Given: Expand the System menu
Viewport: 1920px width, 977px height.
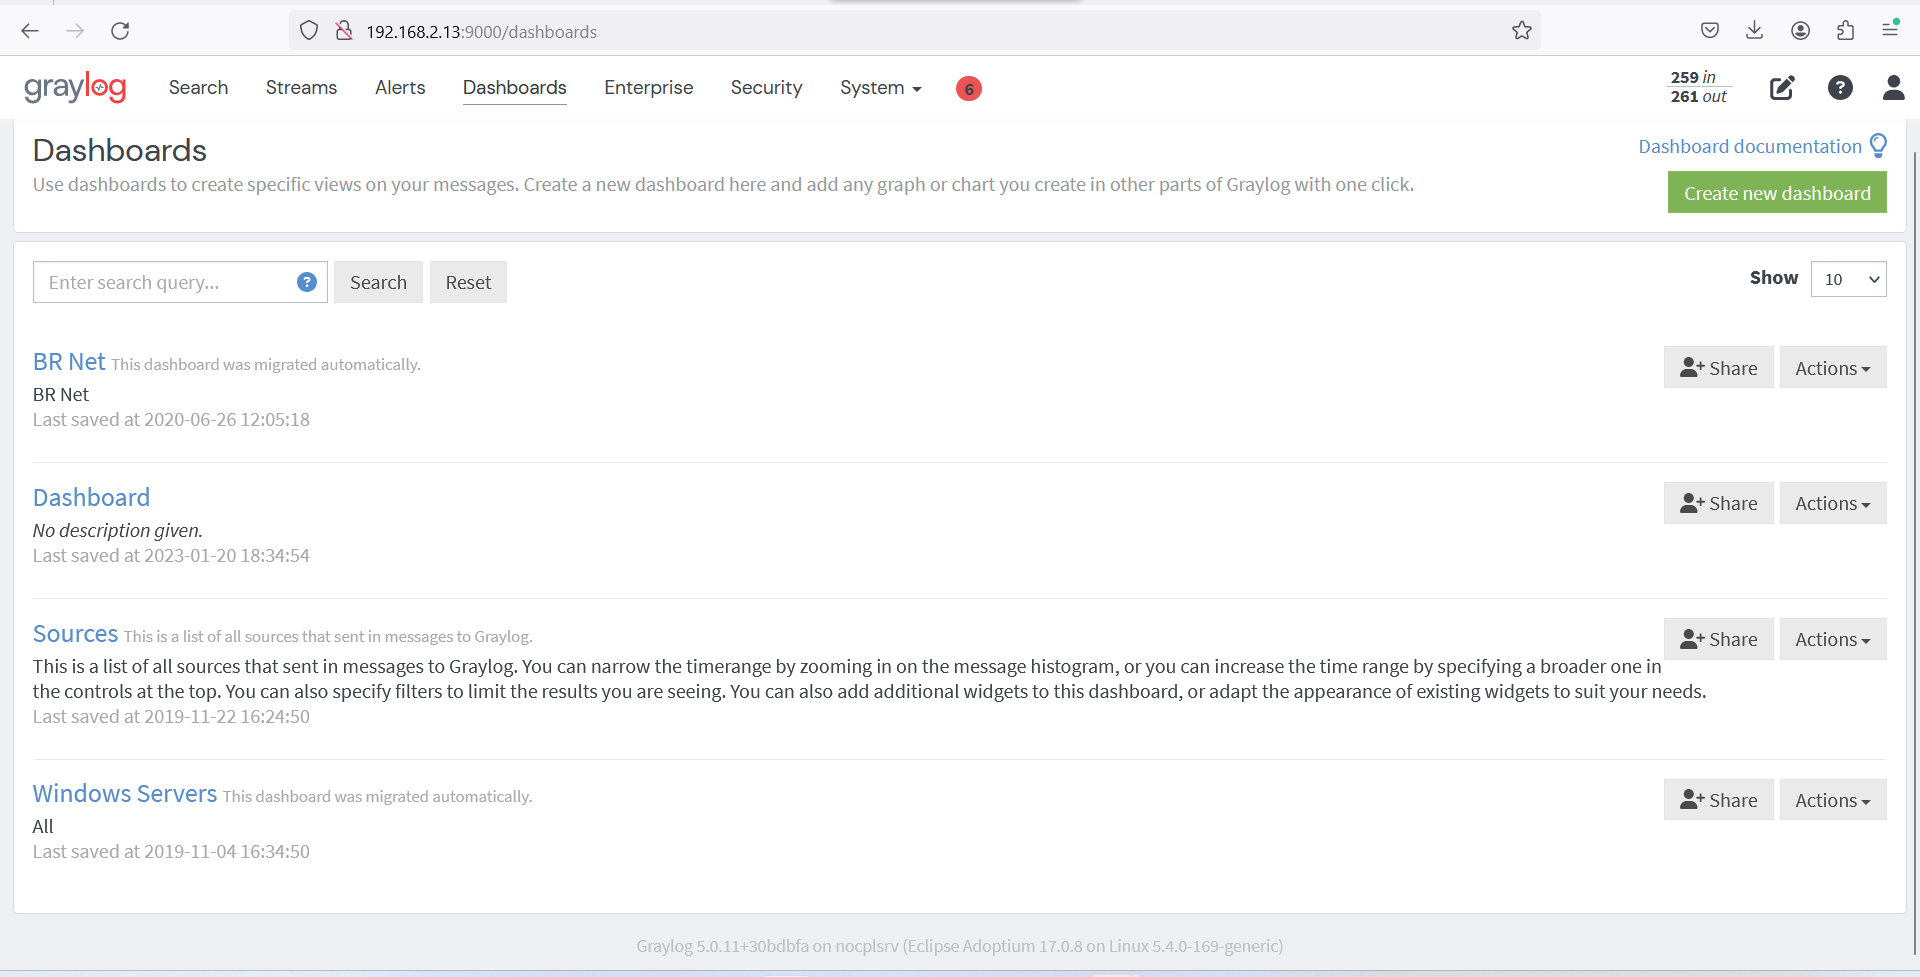Looking at the screenshot, I should 879,88.
